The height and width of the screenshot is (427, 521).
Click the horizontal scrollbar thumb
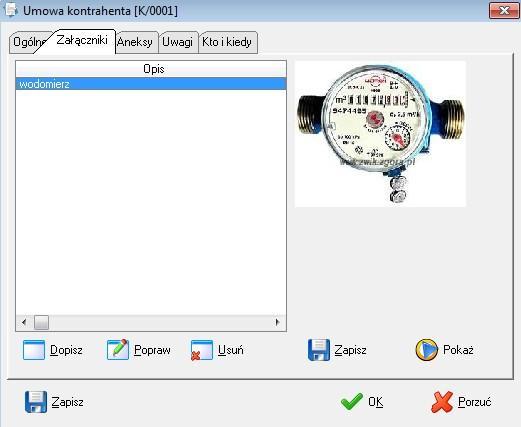41,322
